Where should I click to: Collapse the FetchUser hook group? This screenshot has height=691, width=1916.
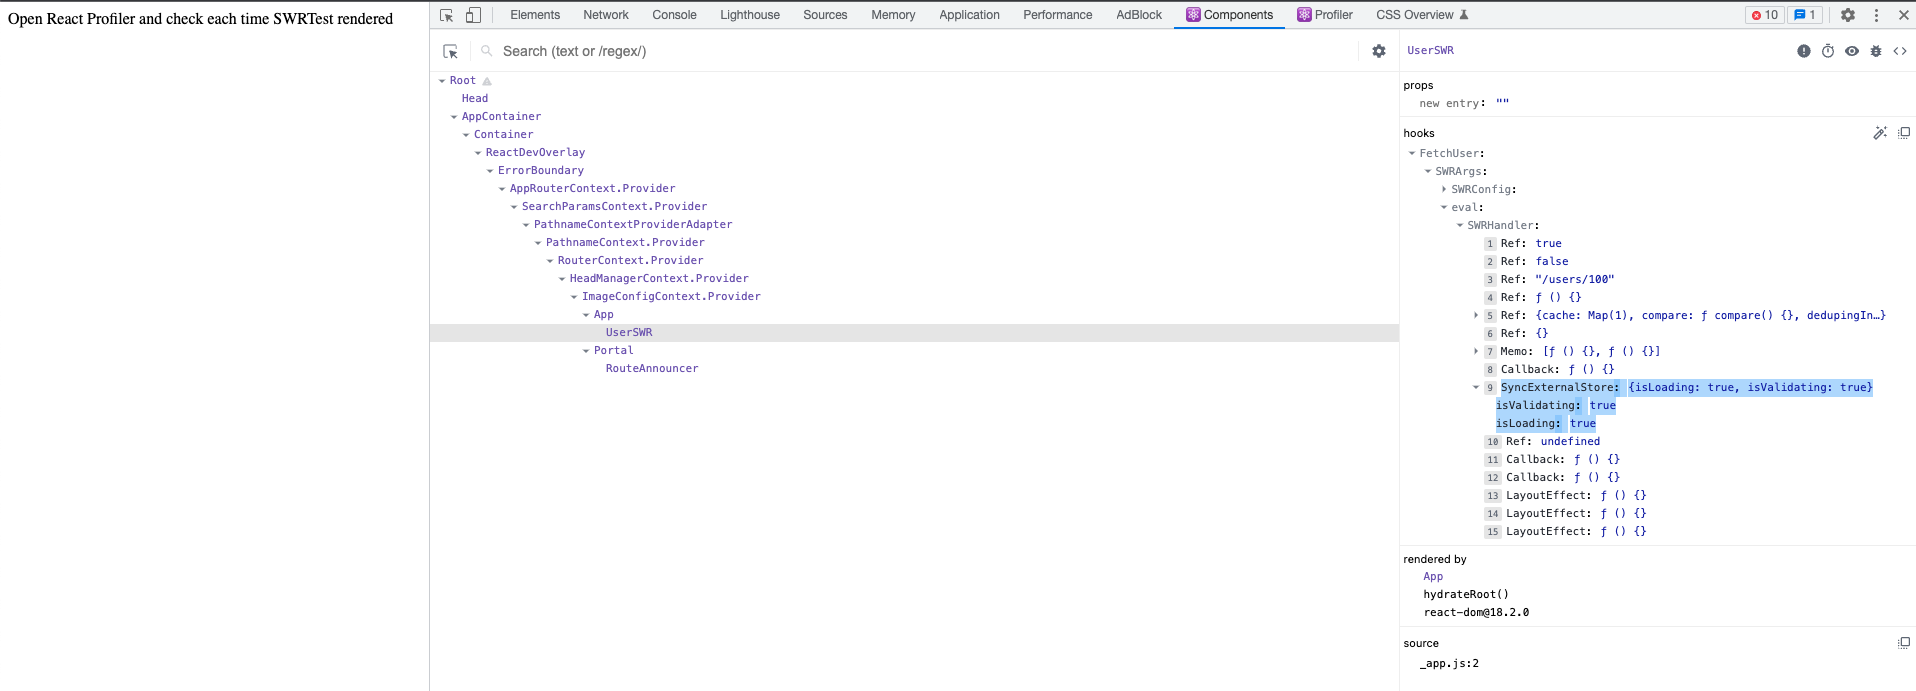pos(1412,153)
